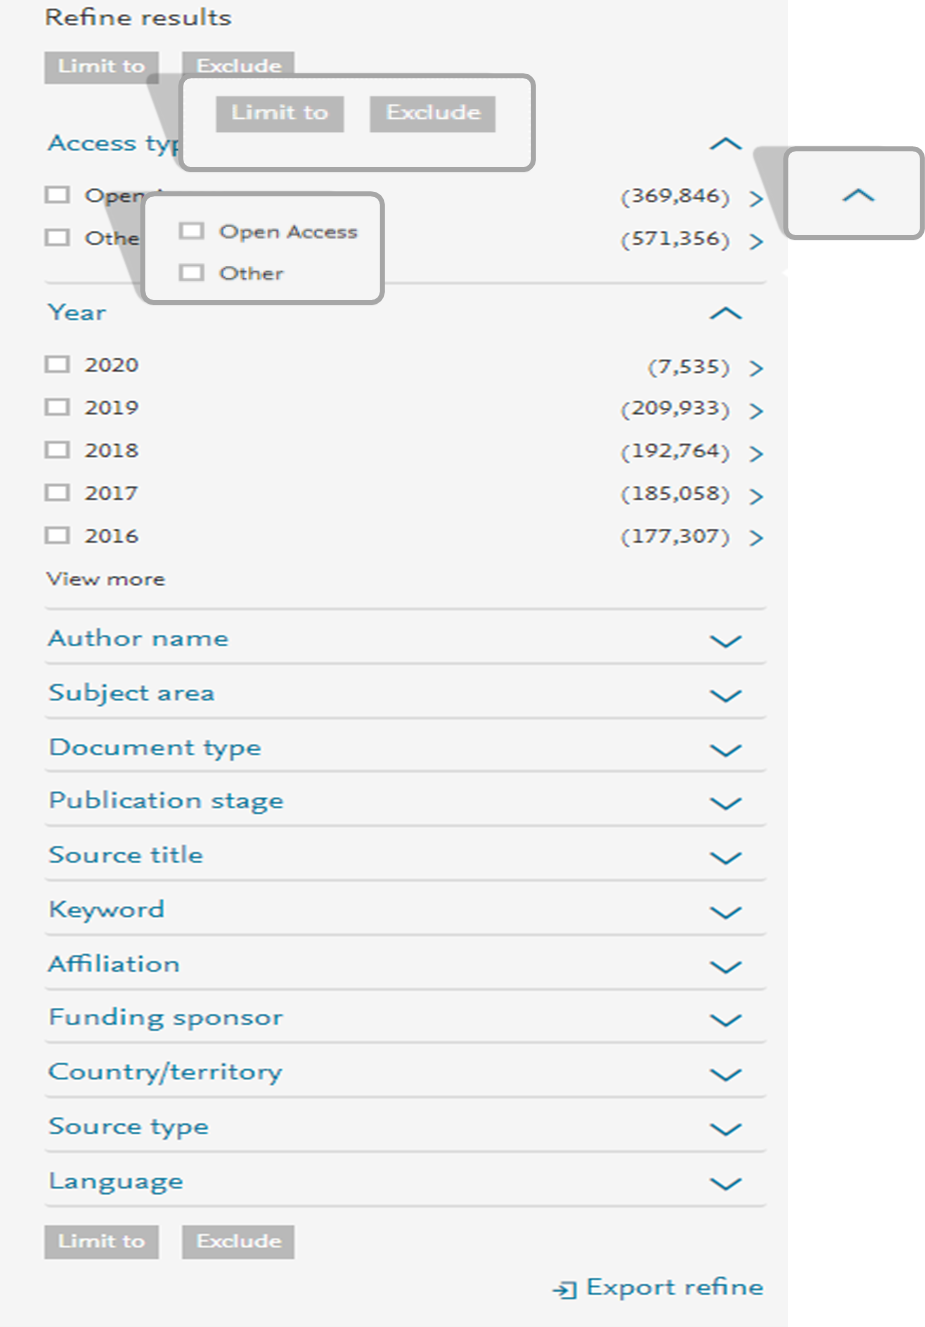Viewport: 925px width, 1327px height.
Task: Open the Language filter section
Action: click(725, 1183)
